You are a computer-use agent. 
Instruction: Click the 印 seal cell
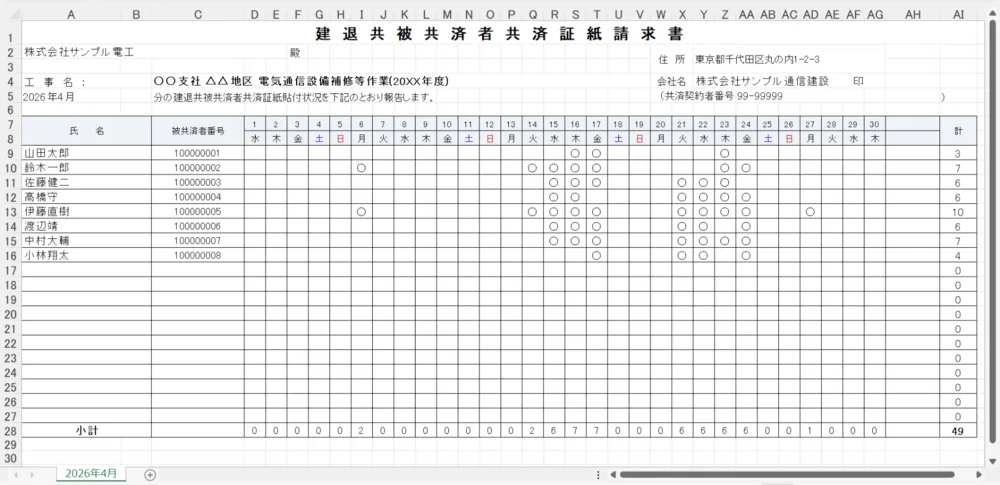[858, 82]
